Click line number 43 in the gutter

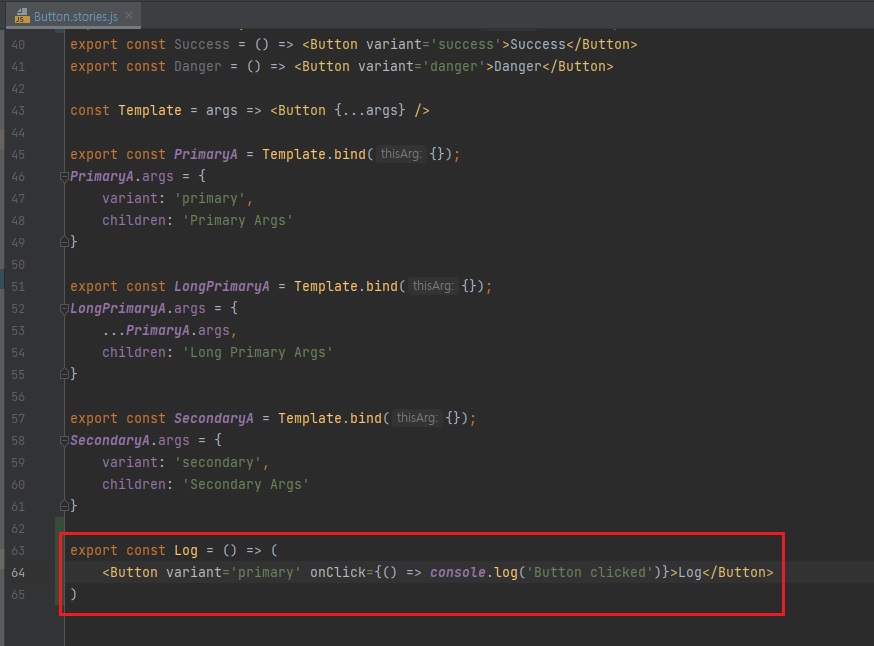(x=19, y=110)
